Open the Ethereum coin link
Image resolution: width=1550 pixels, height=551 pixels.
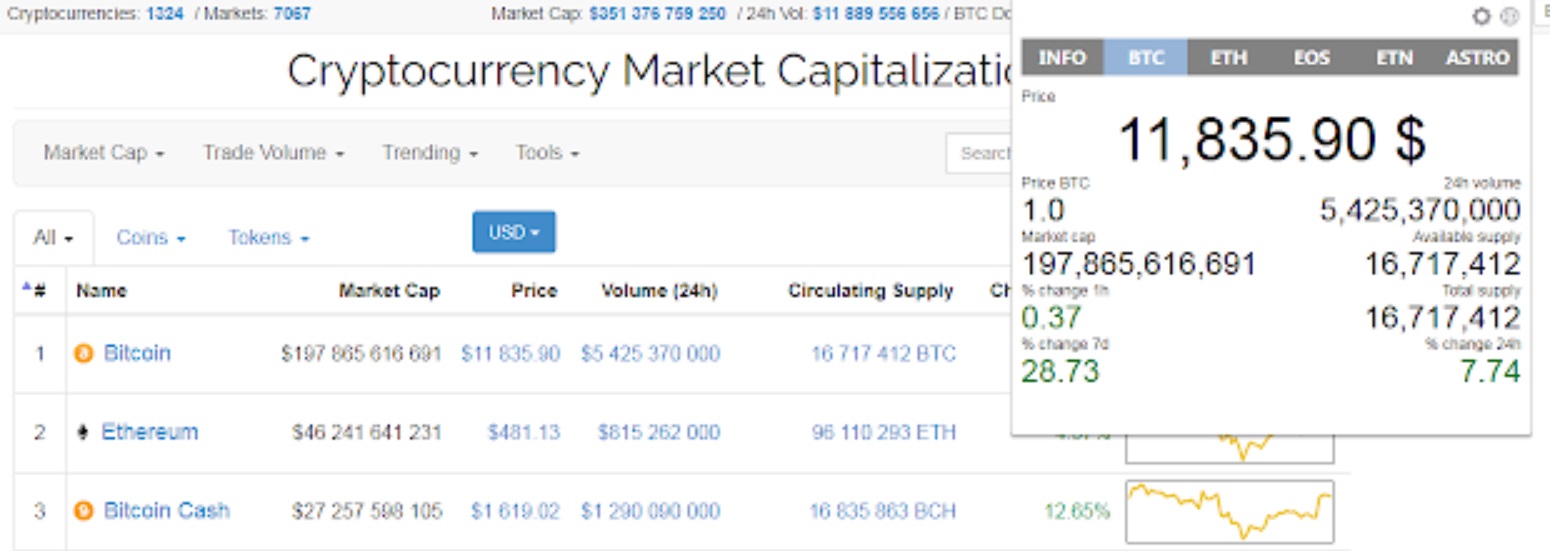pyautogui.click(x=150, y=432)
